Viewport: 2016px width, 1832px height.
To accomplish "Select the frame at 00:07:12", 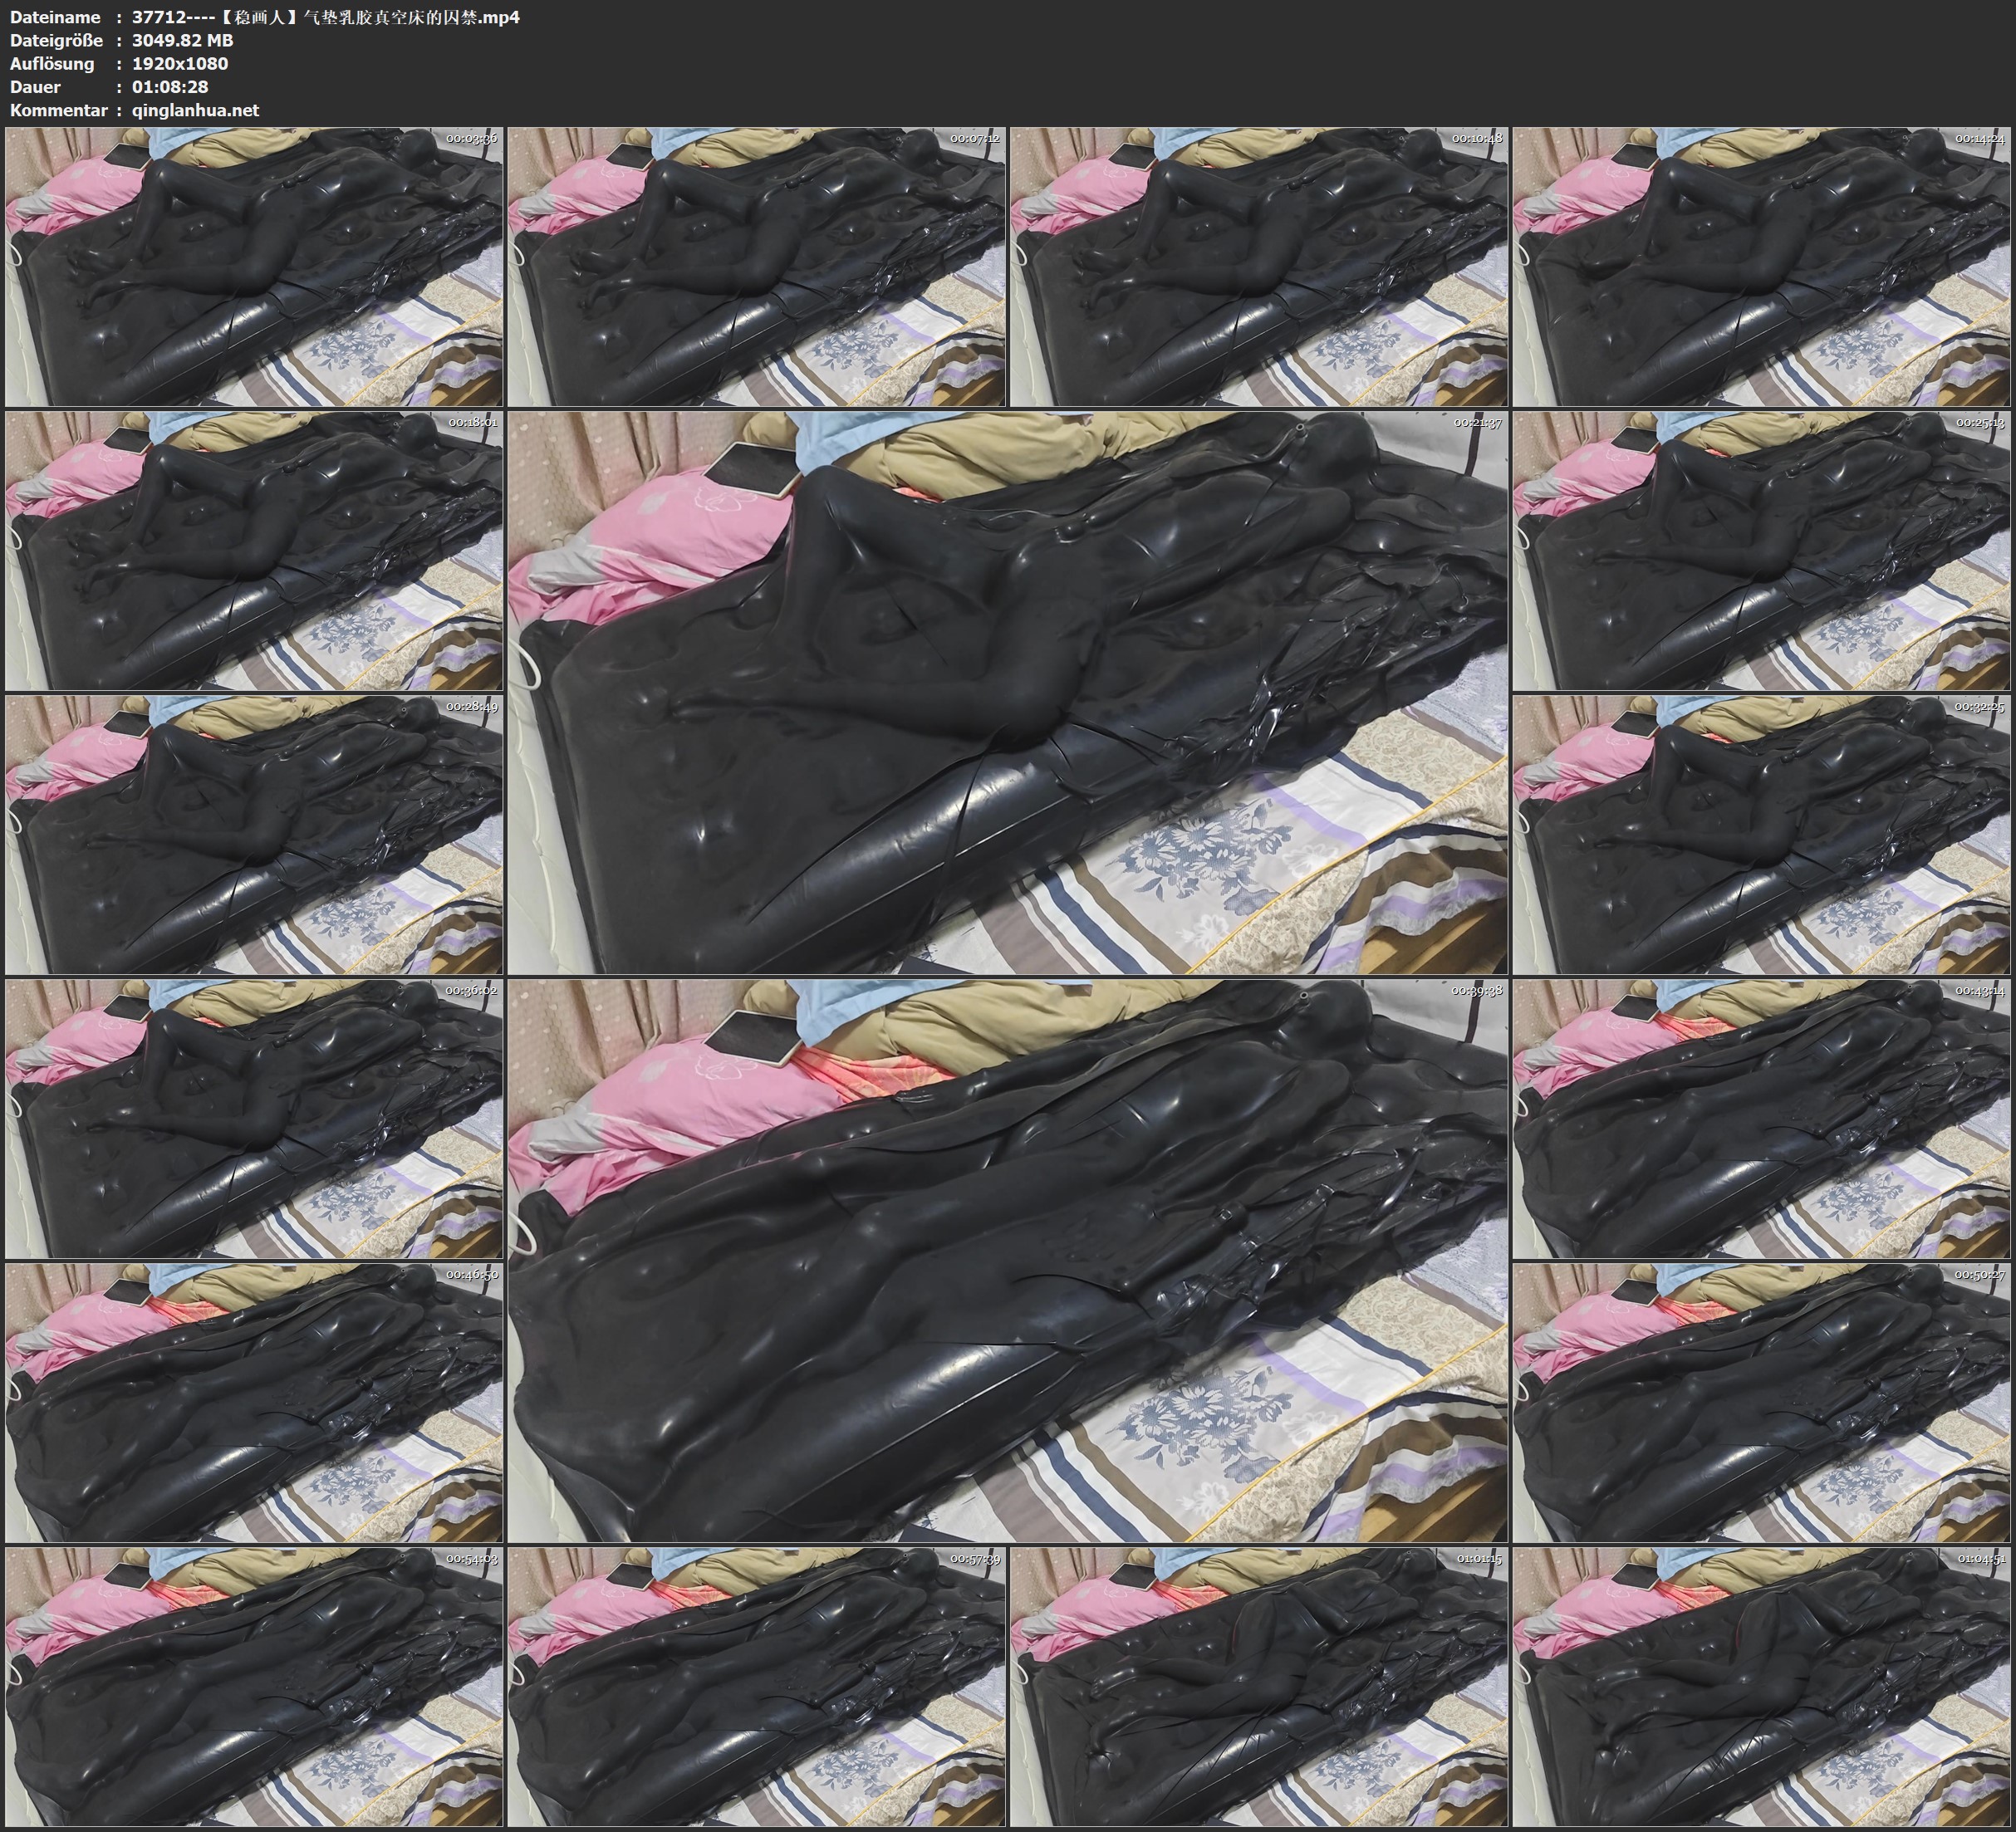I will coord(757,267).
